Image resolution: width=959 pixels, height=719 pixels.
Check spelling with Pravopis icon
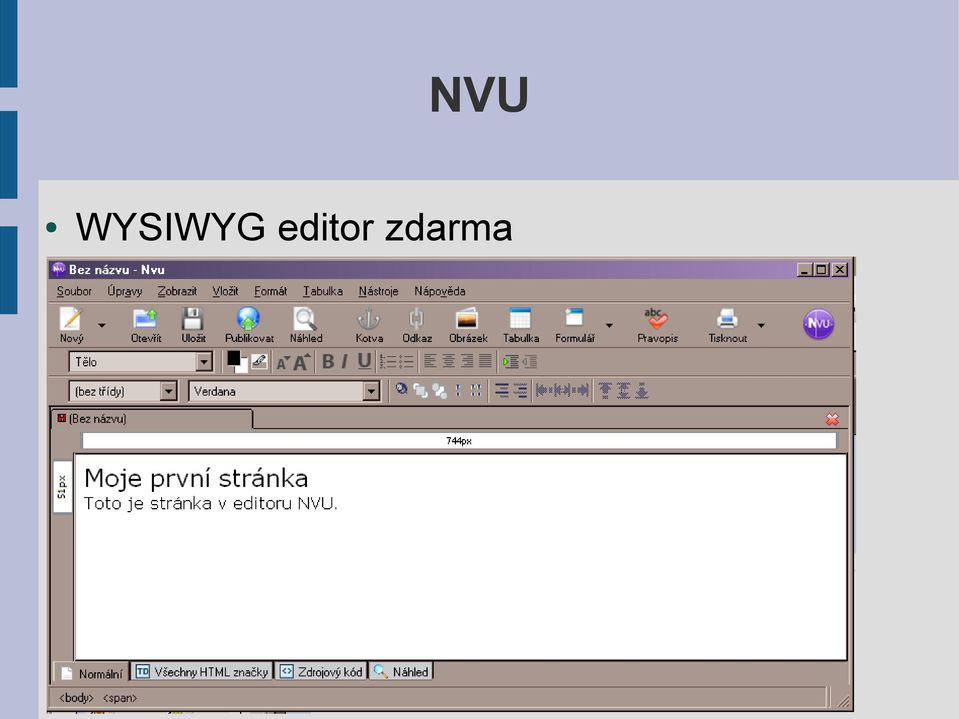coord(657,325)
